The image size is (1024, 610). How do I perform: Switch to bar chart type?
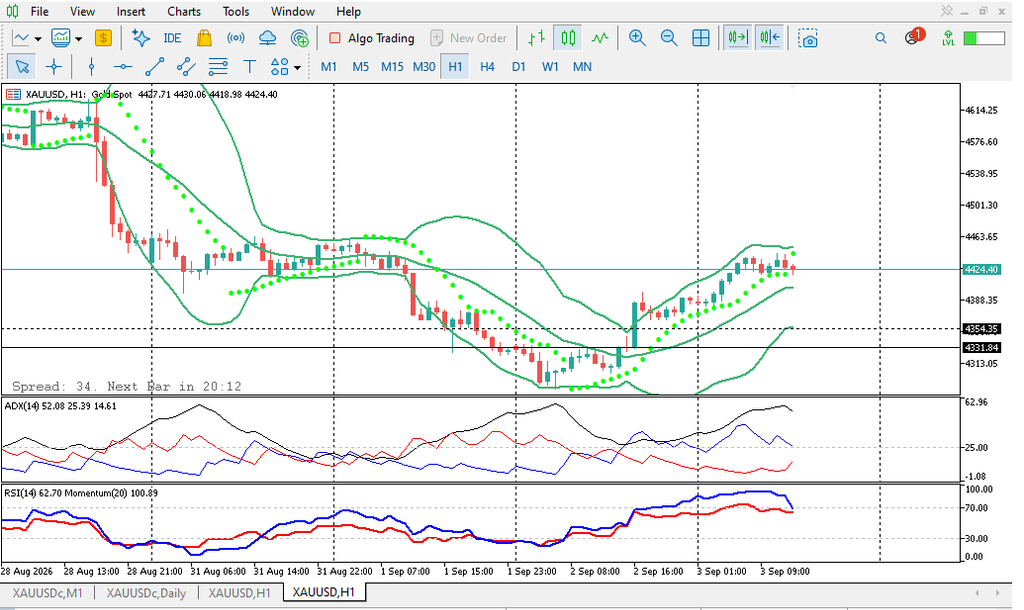tap(537, 39)
